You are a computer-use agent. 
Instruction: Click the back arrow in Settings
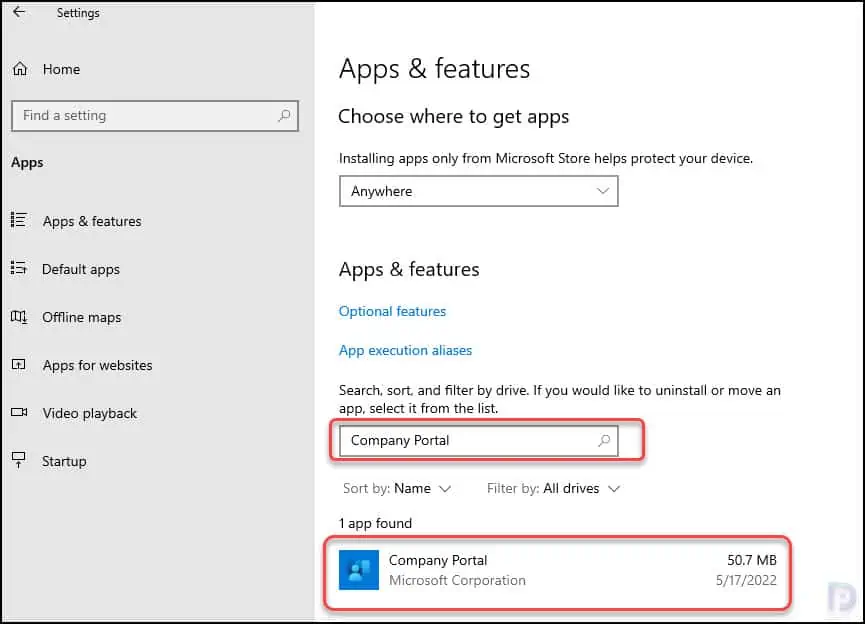[x=19, y=12]
